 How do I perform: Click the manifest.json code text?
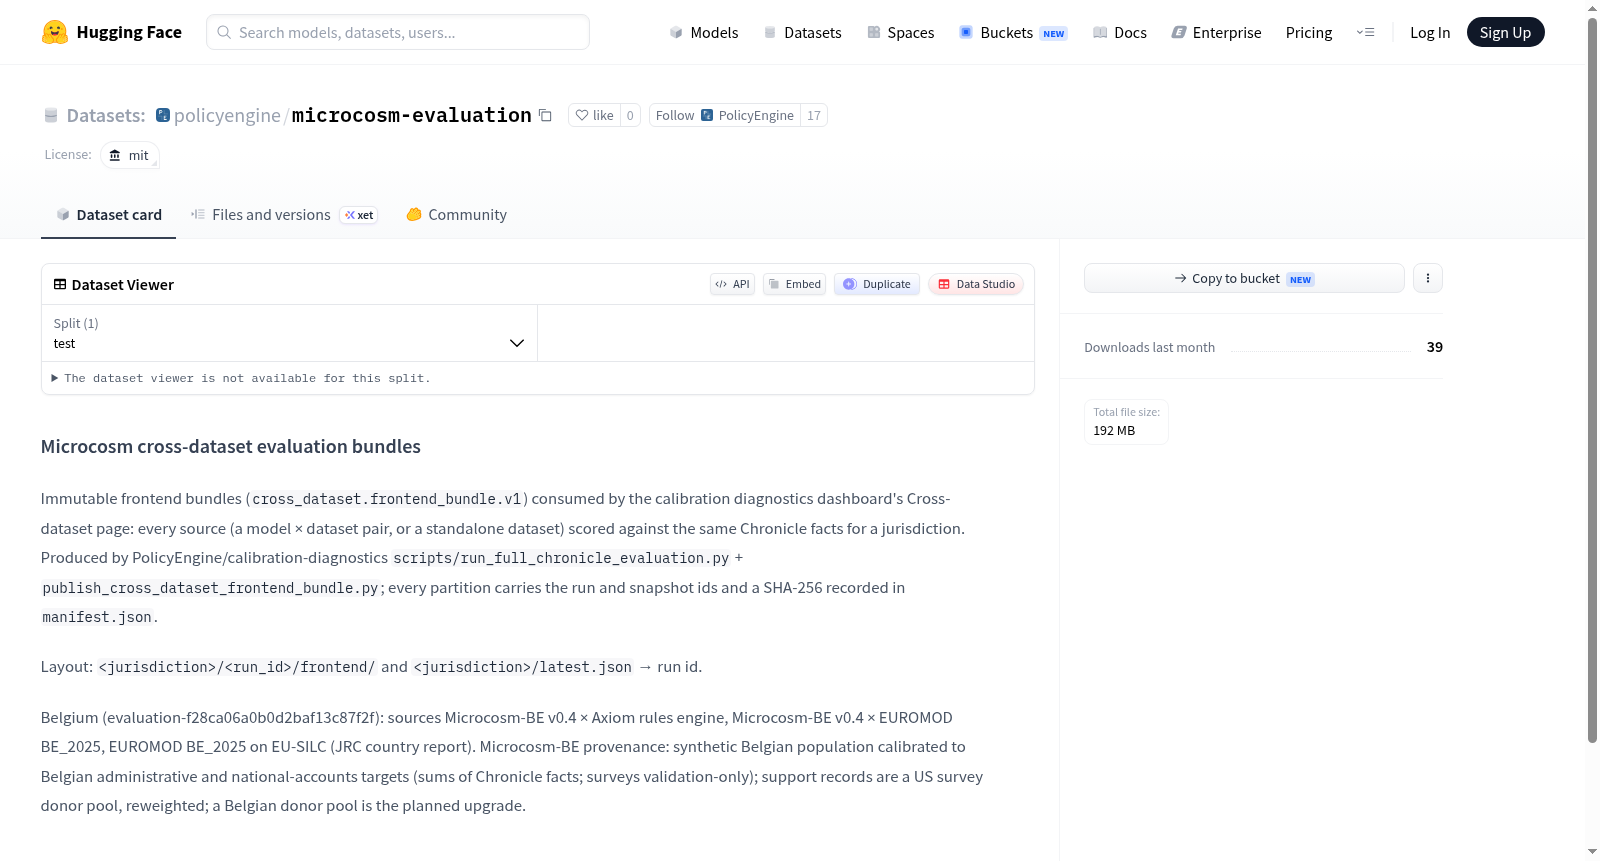97,617
